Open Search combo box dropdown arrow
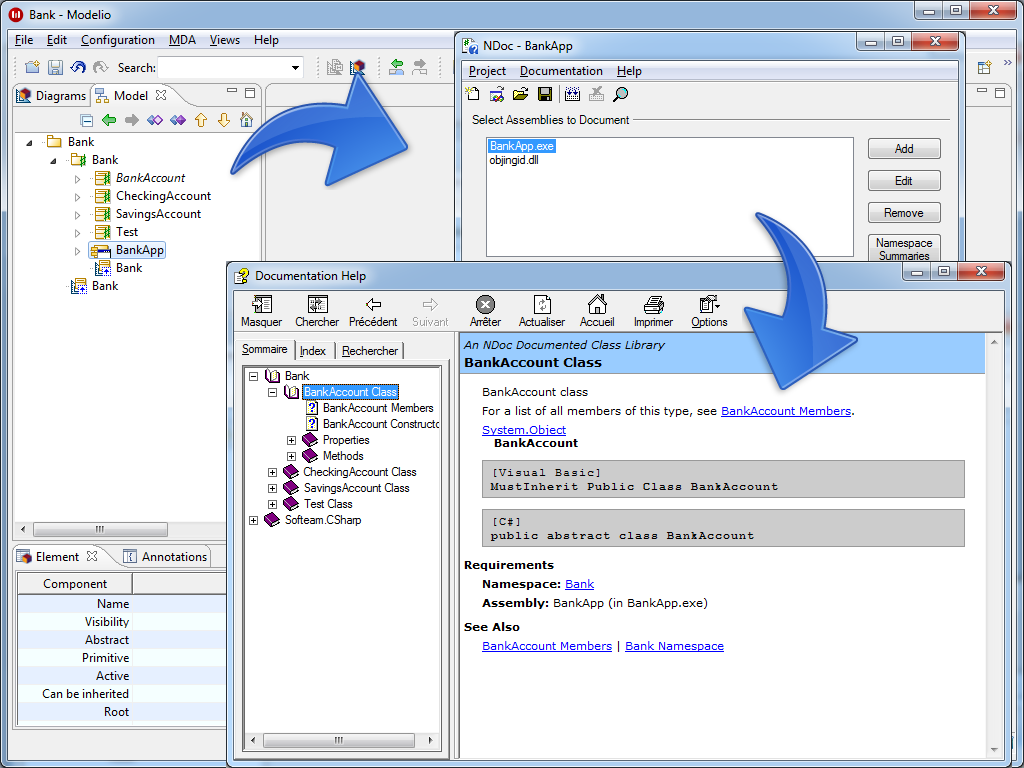The height and width of the screenshot is (768, 1024). coord(295,67)
